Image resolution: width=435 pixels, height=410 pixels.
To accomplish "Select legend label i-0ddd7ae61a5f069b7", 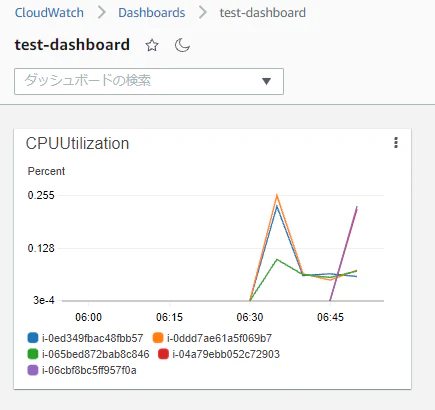I will pyautogui.click(x=219, y=338).
